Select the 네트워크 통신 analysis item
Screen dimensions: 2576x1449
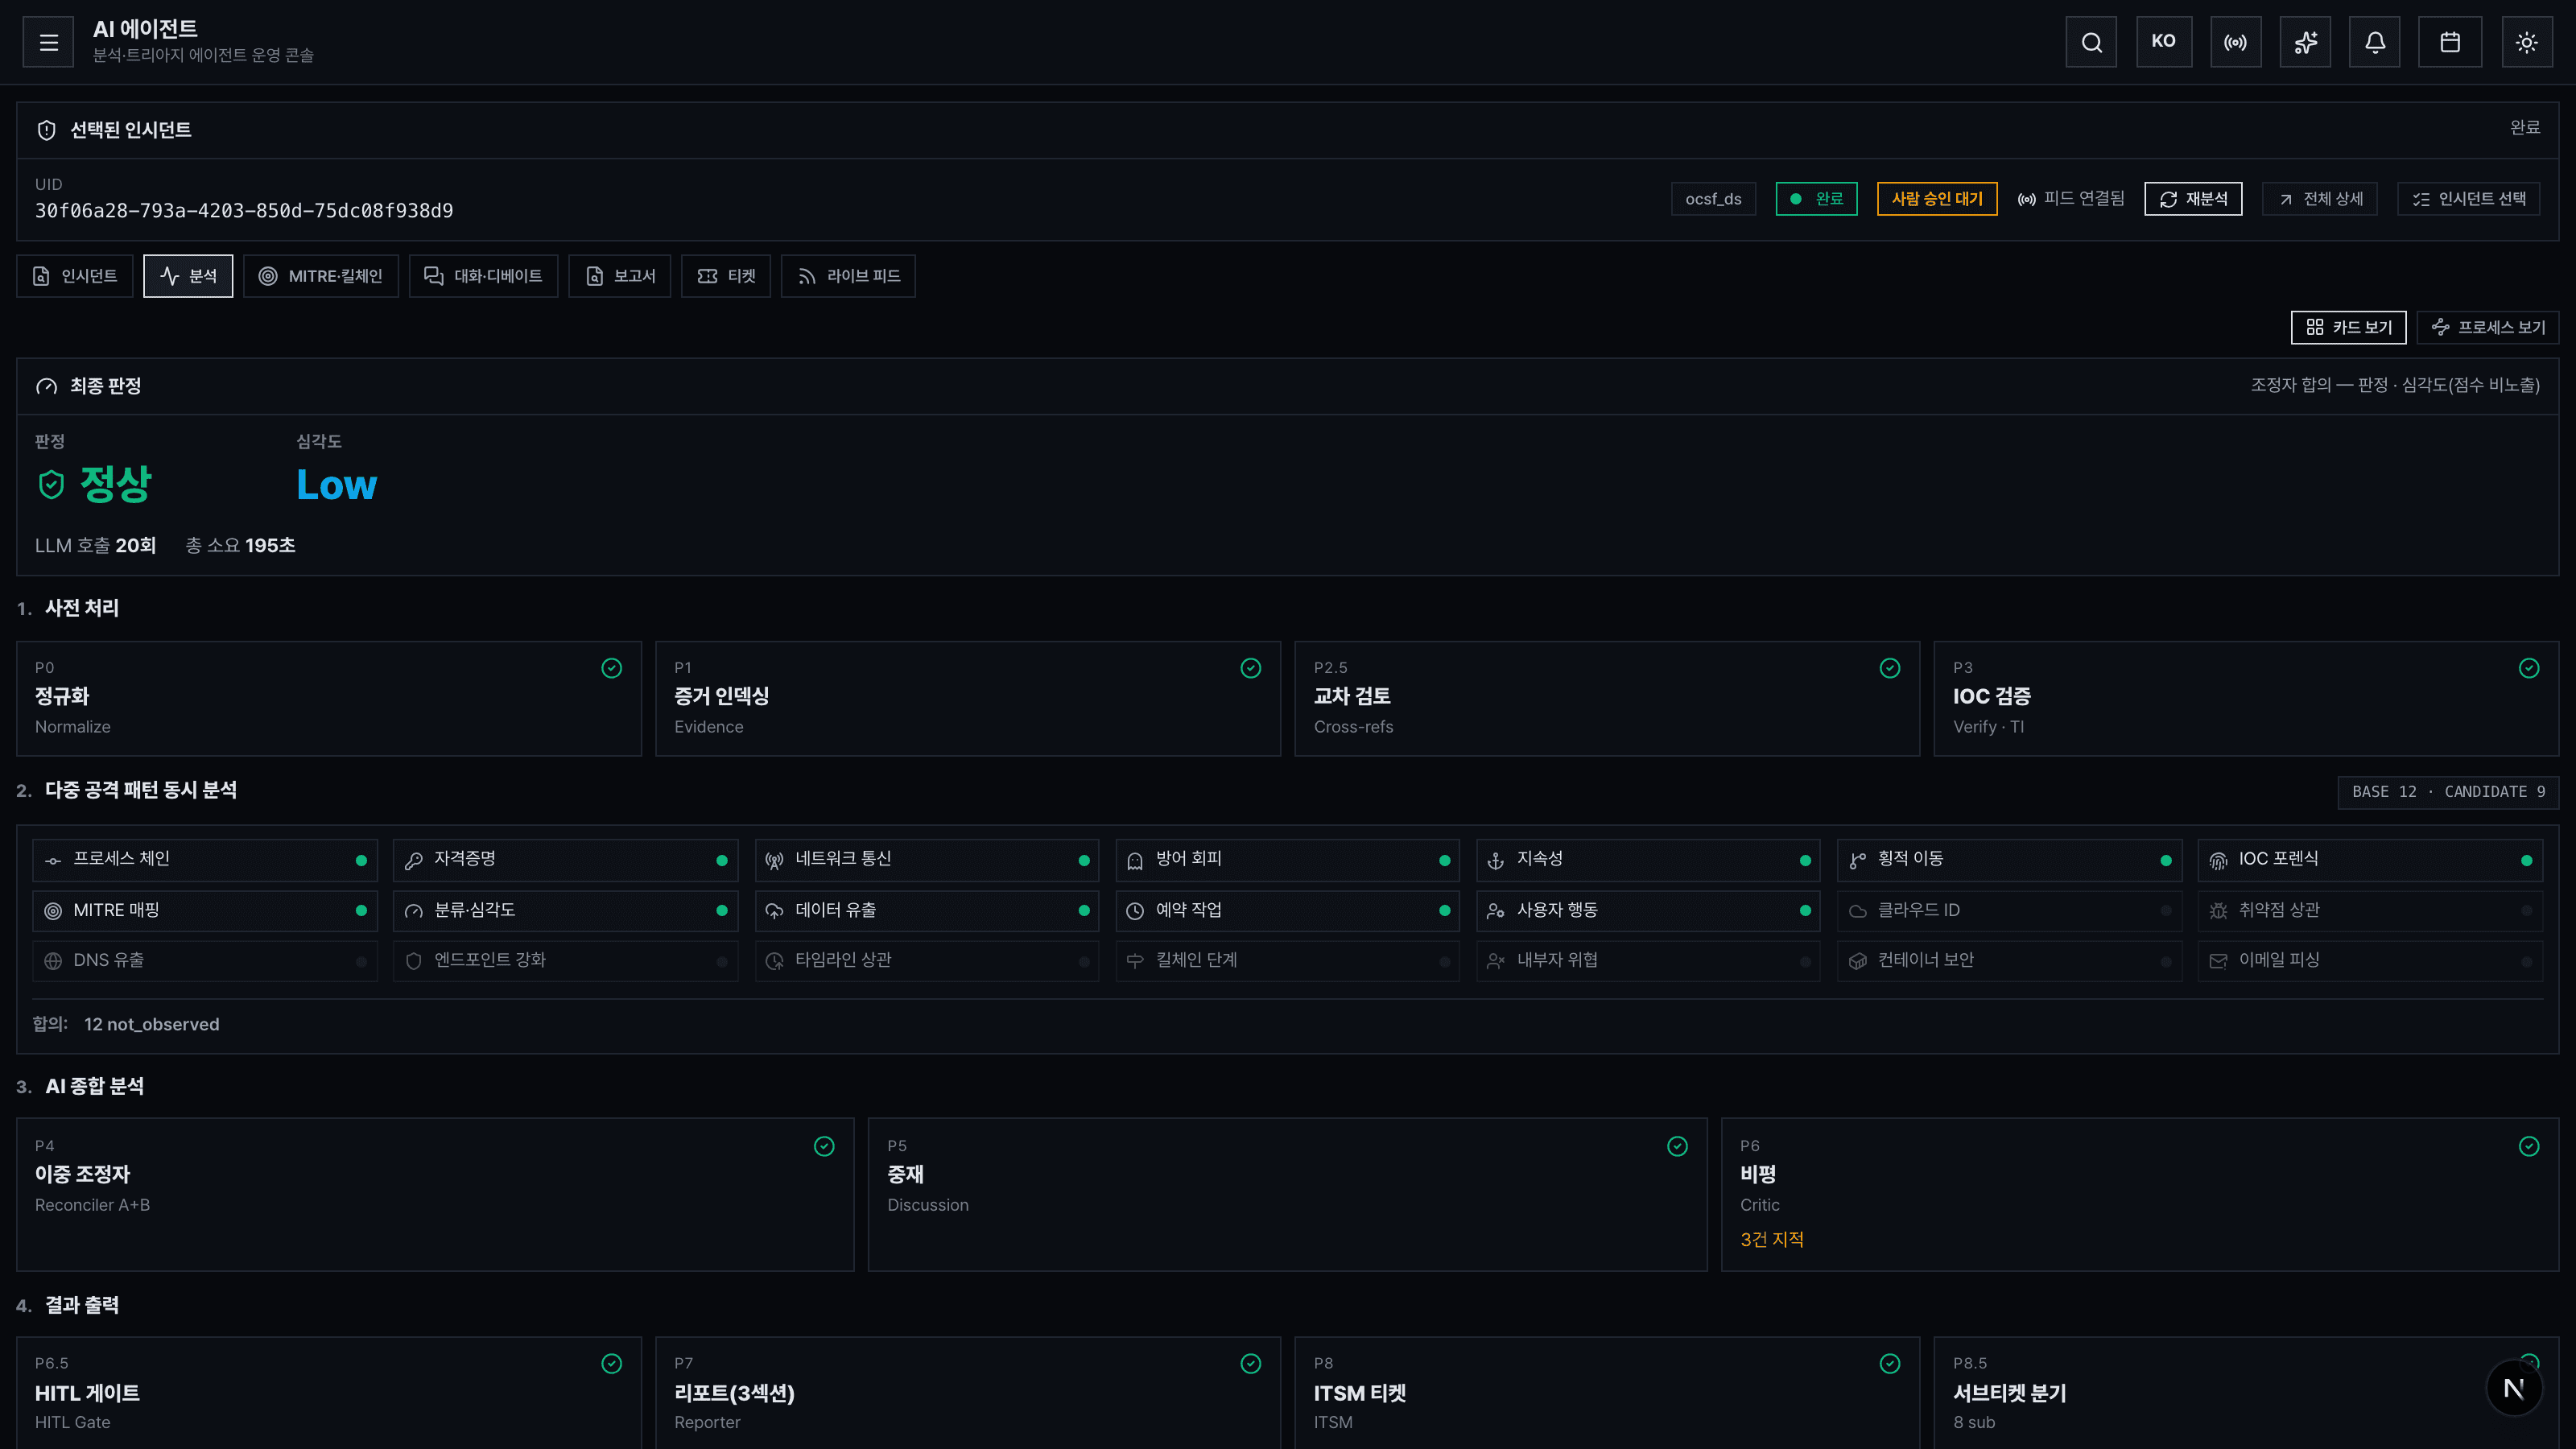coord(927,860)
